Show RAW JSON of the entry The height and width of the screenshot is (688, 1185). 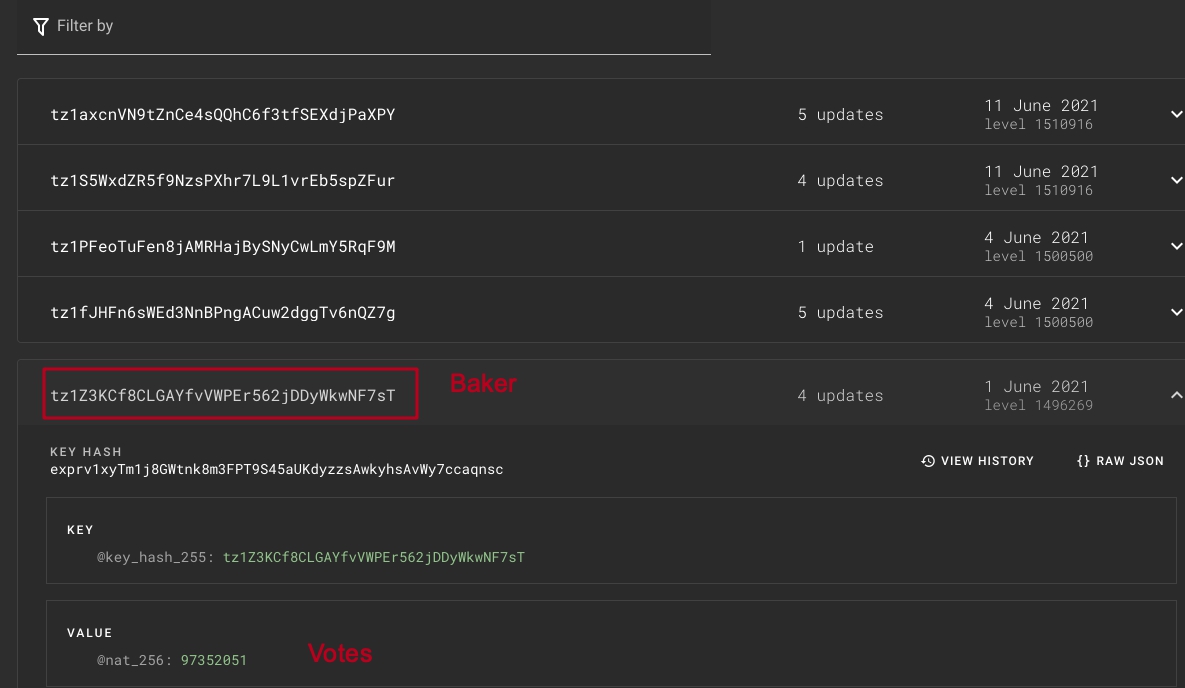coord(1120,461)
